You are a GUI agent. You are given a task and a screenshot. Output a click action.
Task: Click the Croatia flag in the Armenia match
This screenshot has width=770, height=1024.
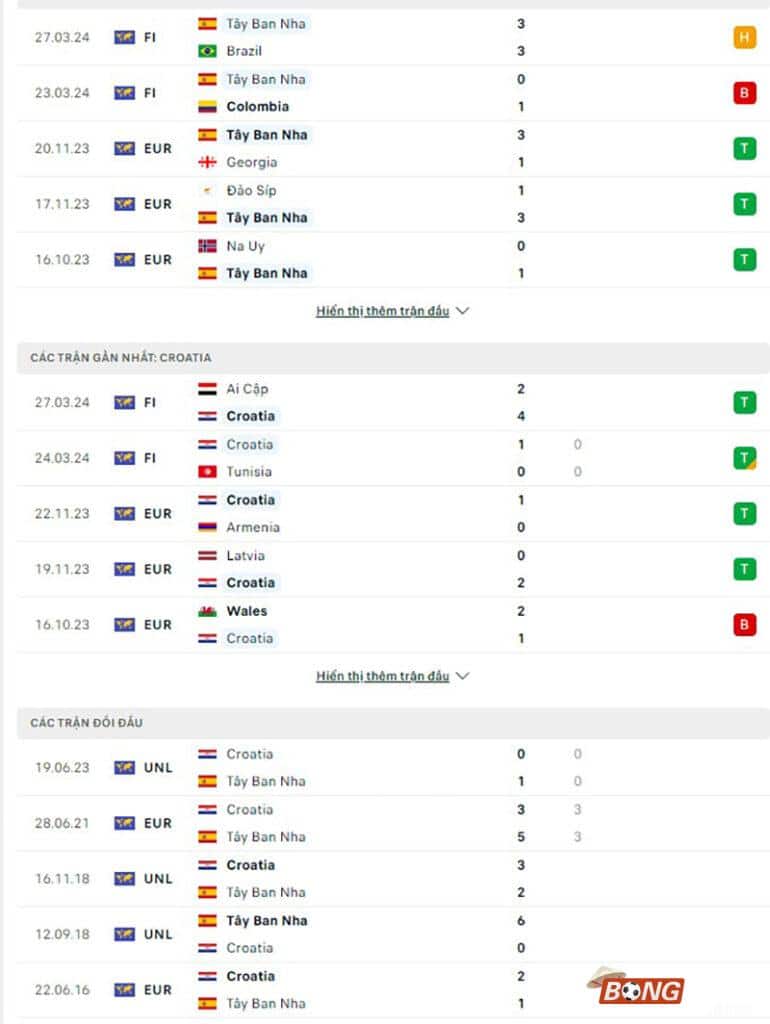[205, 500]
